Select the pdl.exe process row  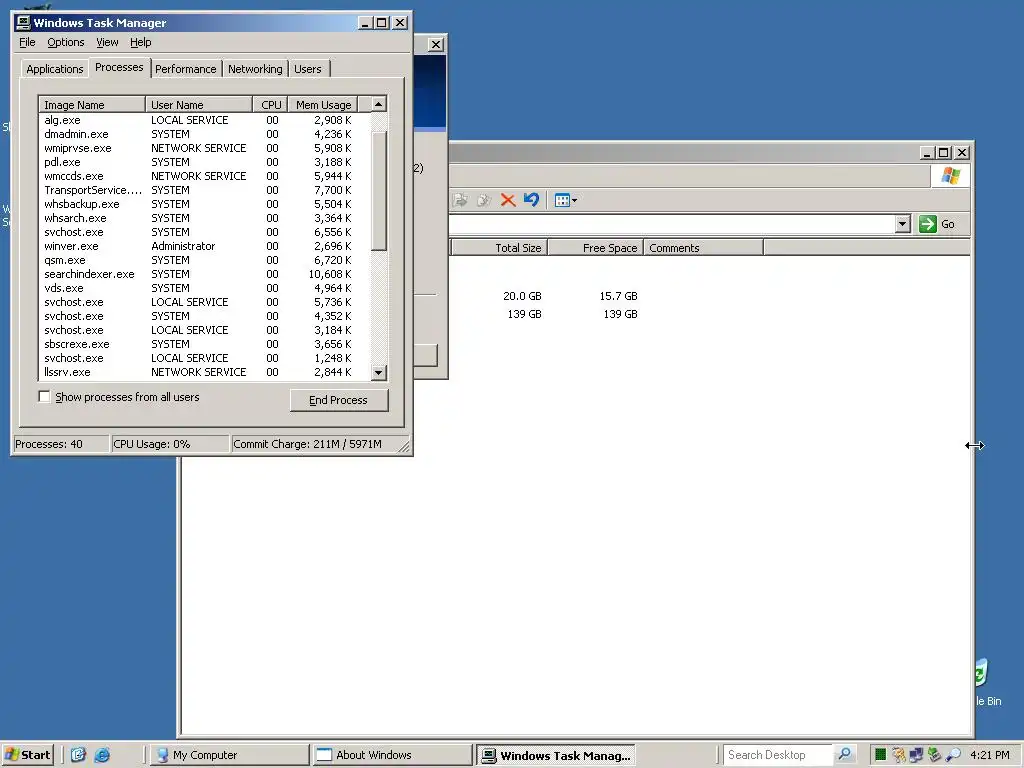[204, 162]
